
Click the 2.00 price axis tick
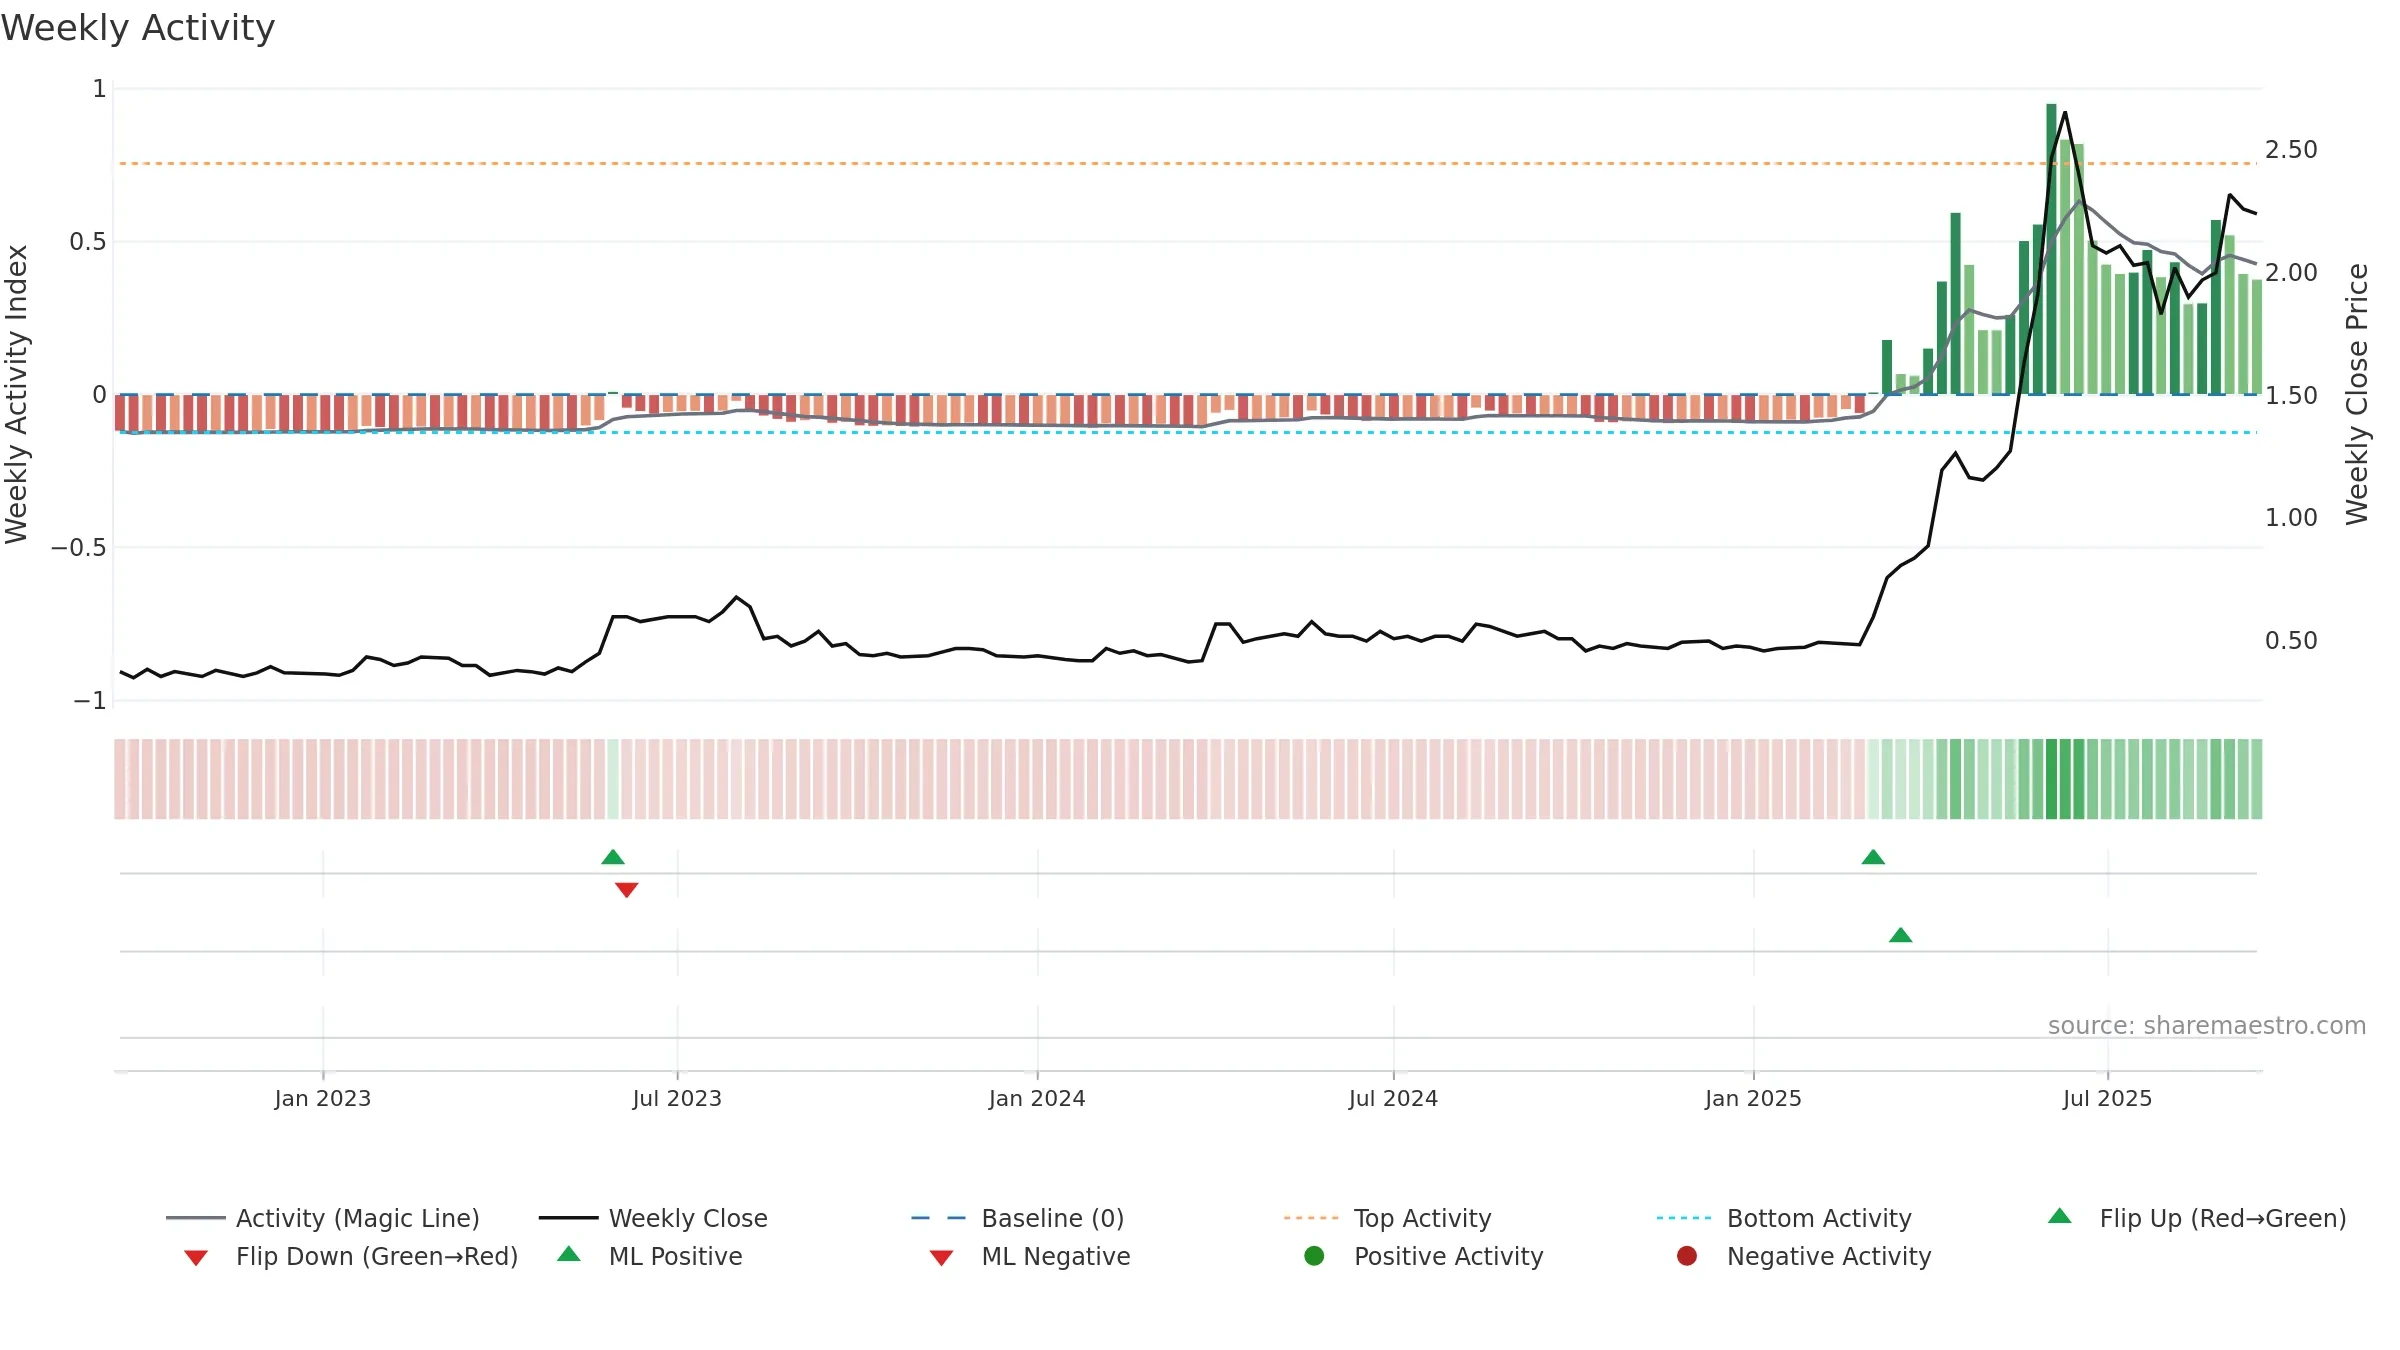(x=2291, y=272)
